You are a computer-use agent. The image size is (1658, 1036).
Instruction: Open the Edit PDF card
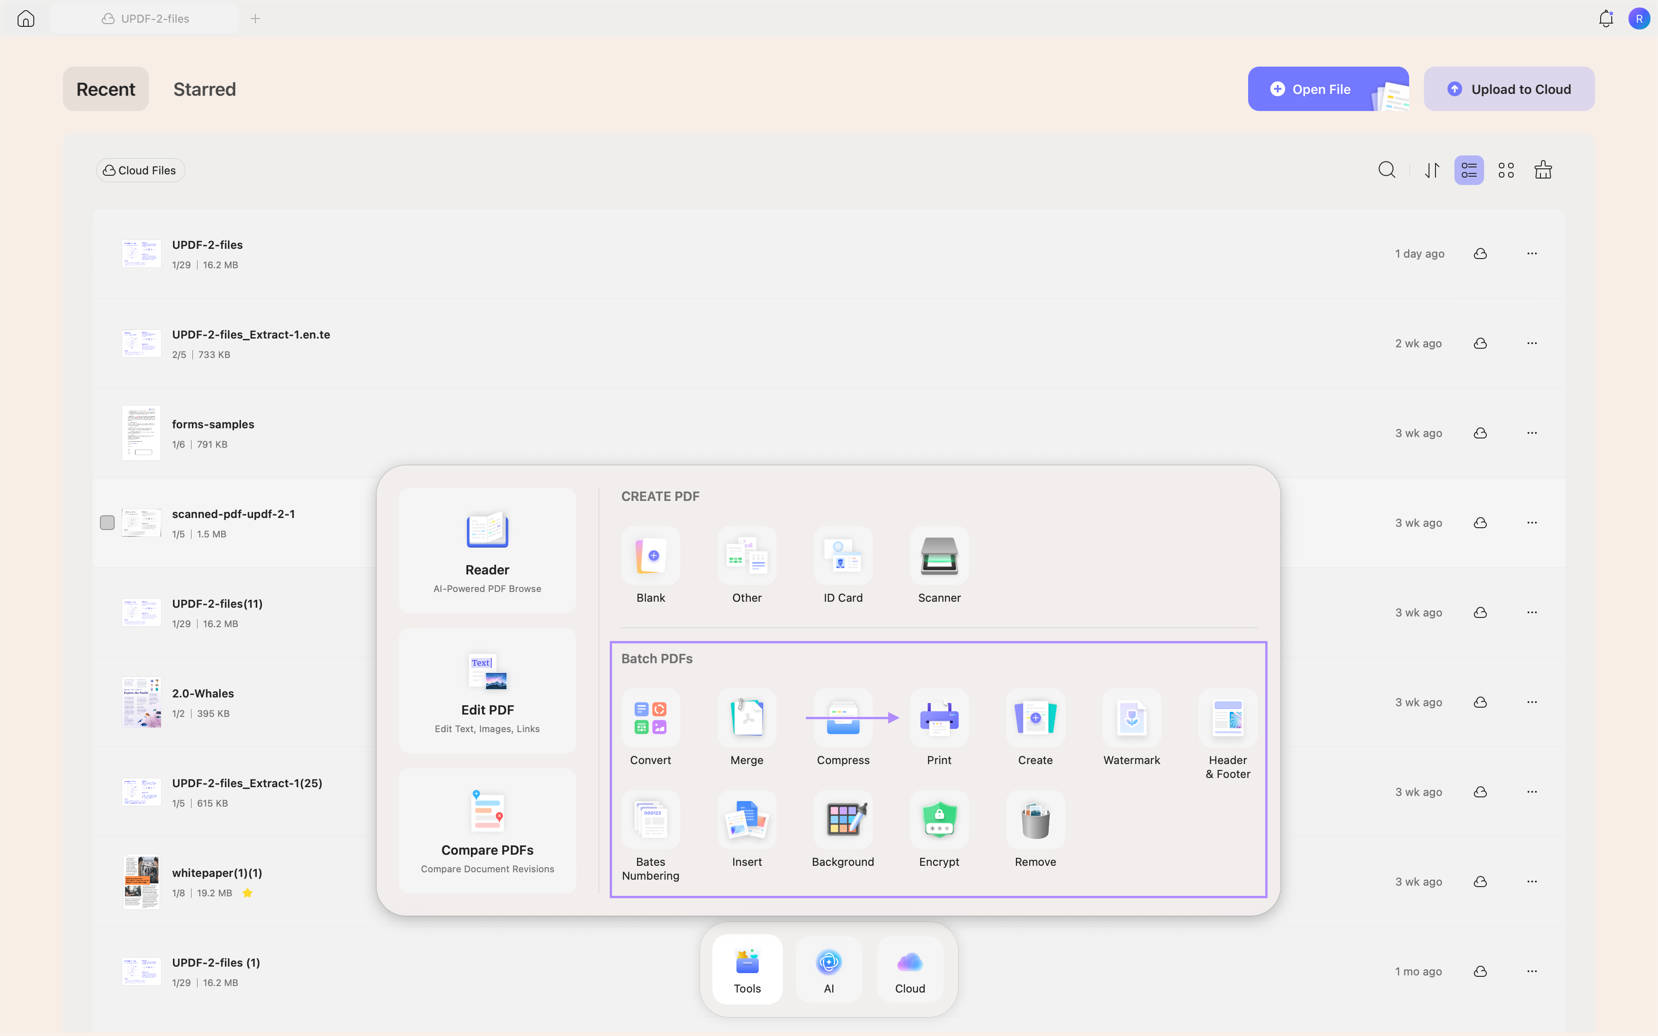coord(487,690)
